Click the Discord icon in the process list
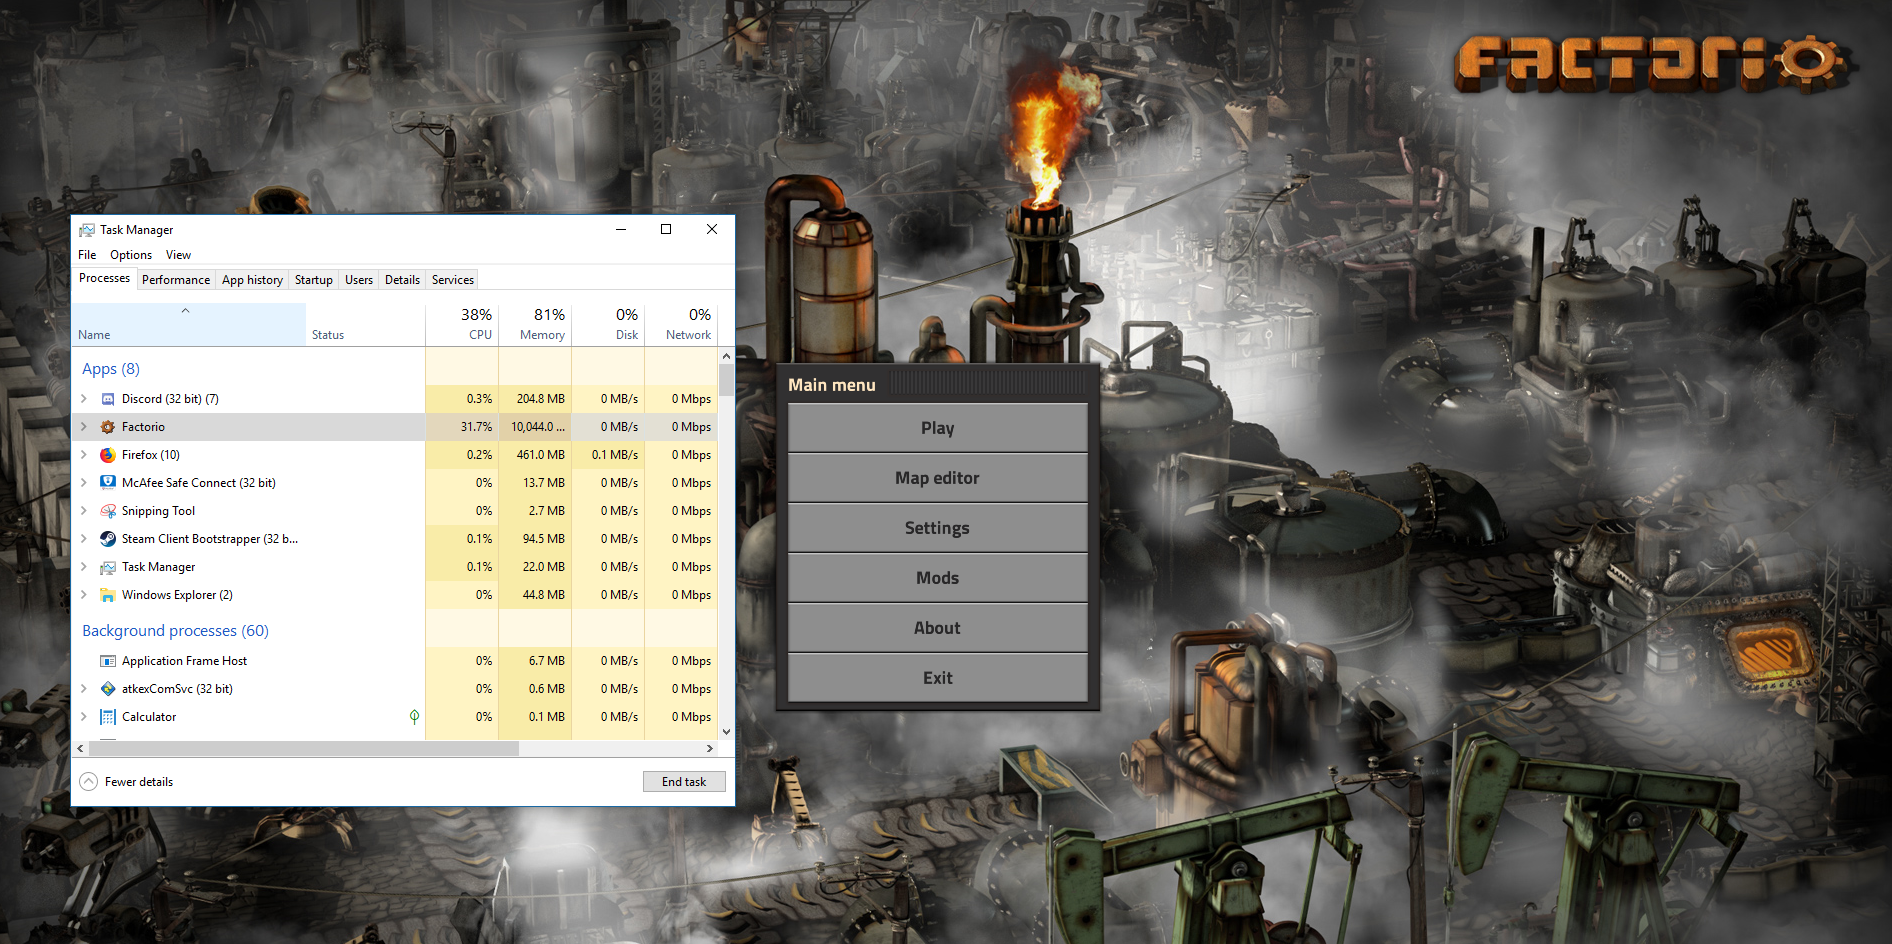 (108, 399)
